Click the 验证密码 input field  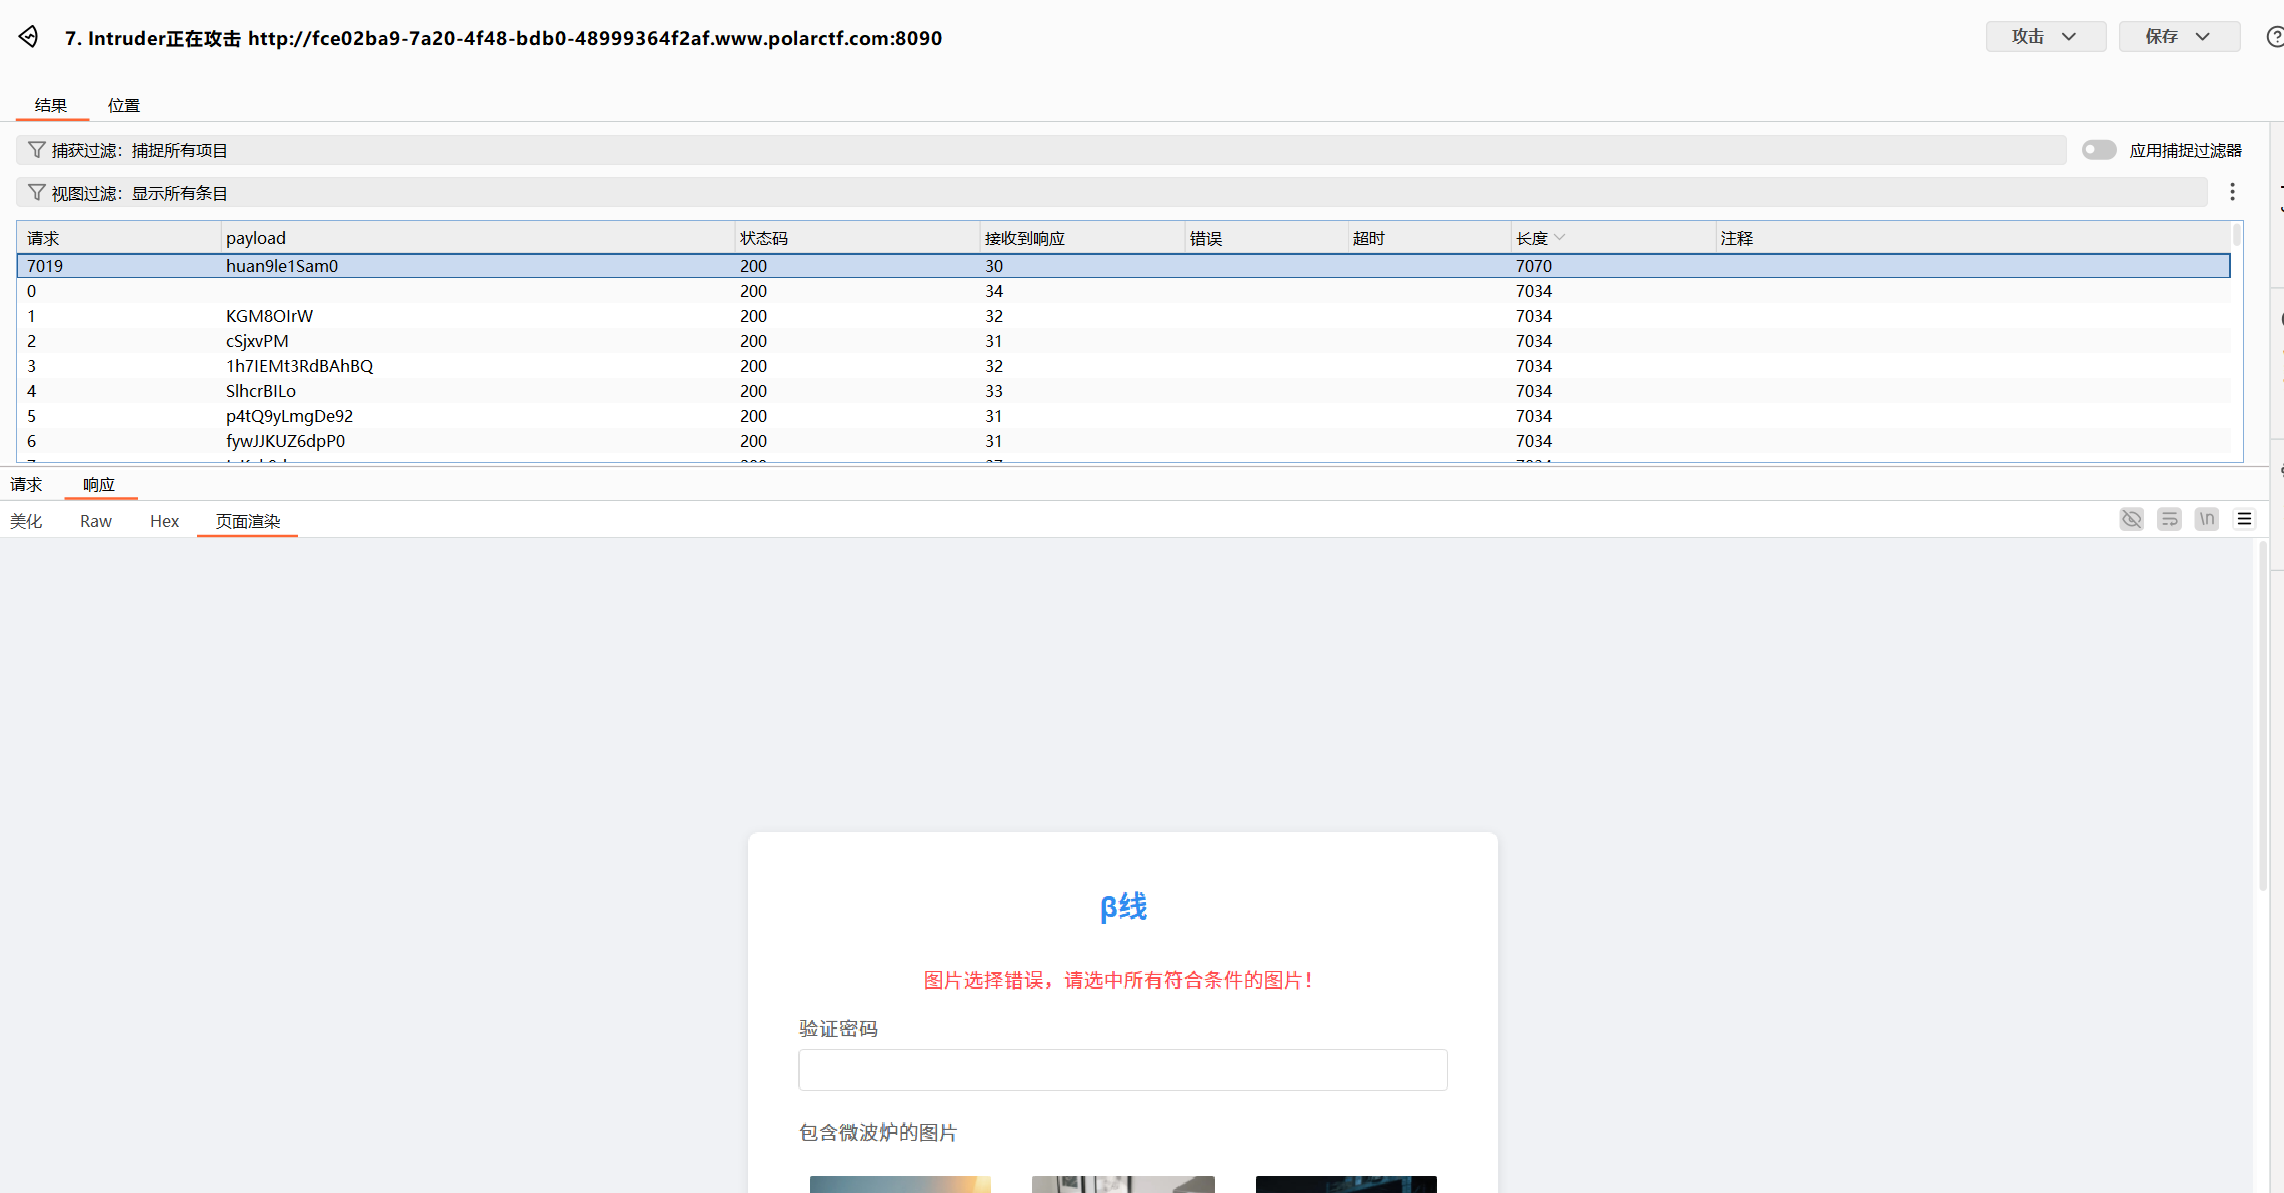[x=1122, y=1070]
